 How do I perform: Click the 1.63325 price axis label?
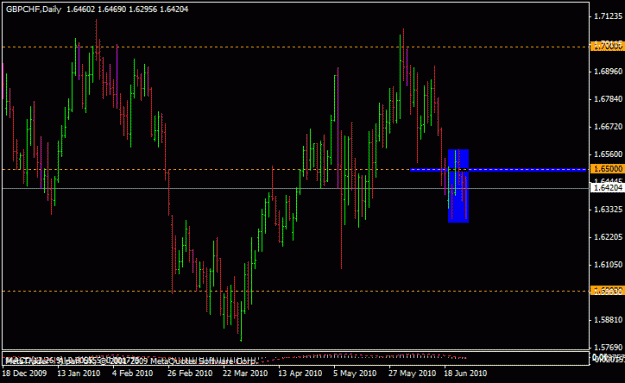(x=608, y=209)
